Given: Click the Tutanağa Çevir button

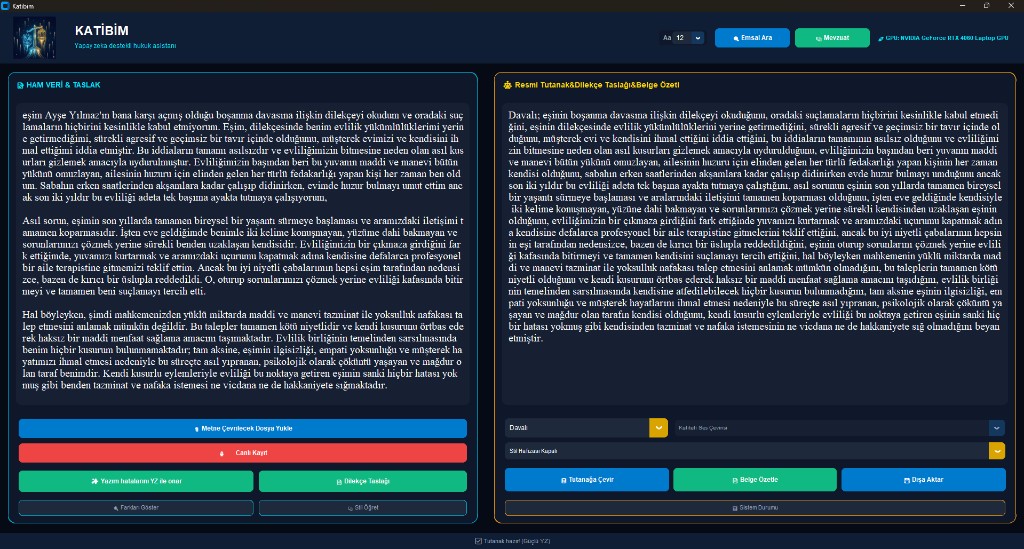Looking at the screenshot, I should click(x=586, y=479).
